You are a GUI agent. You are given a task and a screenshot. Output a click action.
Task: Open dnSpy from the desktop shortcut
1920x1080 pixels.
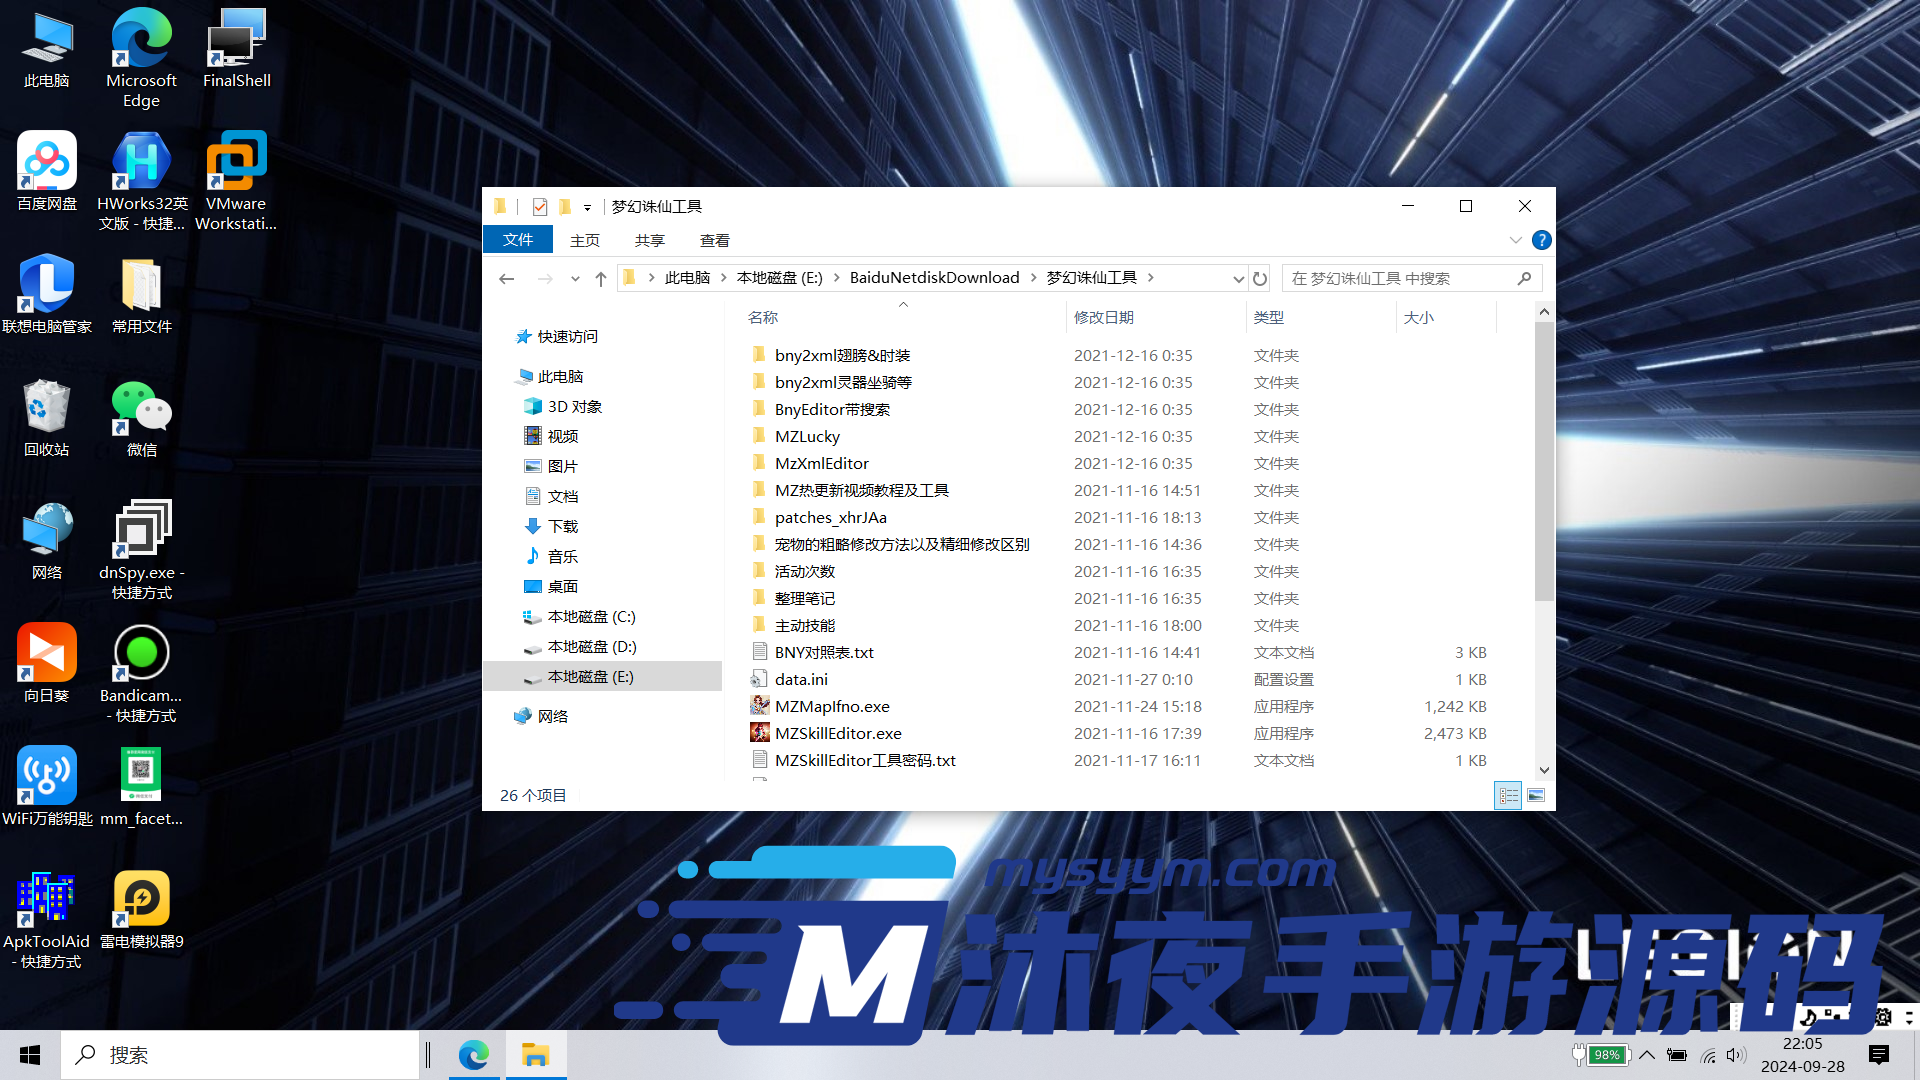point(141,528)
